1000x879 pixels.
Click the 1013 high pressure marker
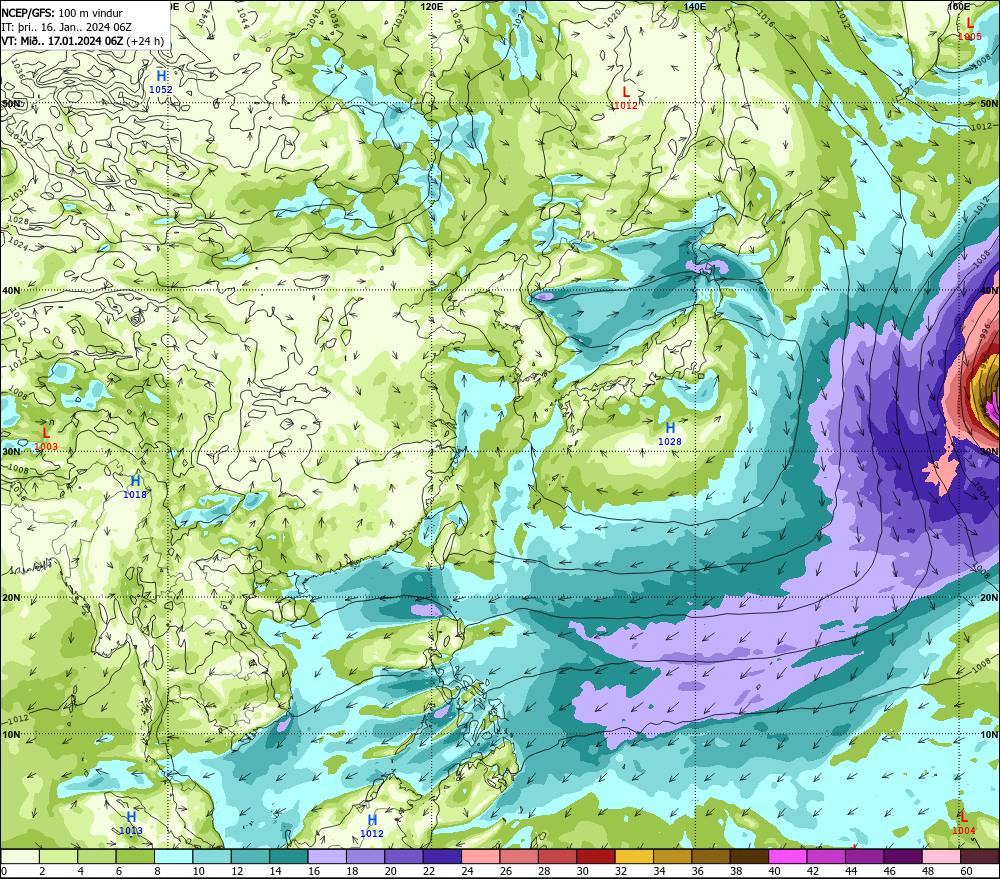pos(131,823)
